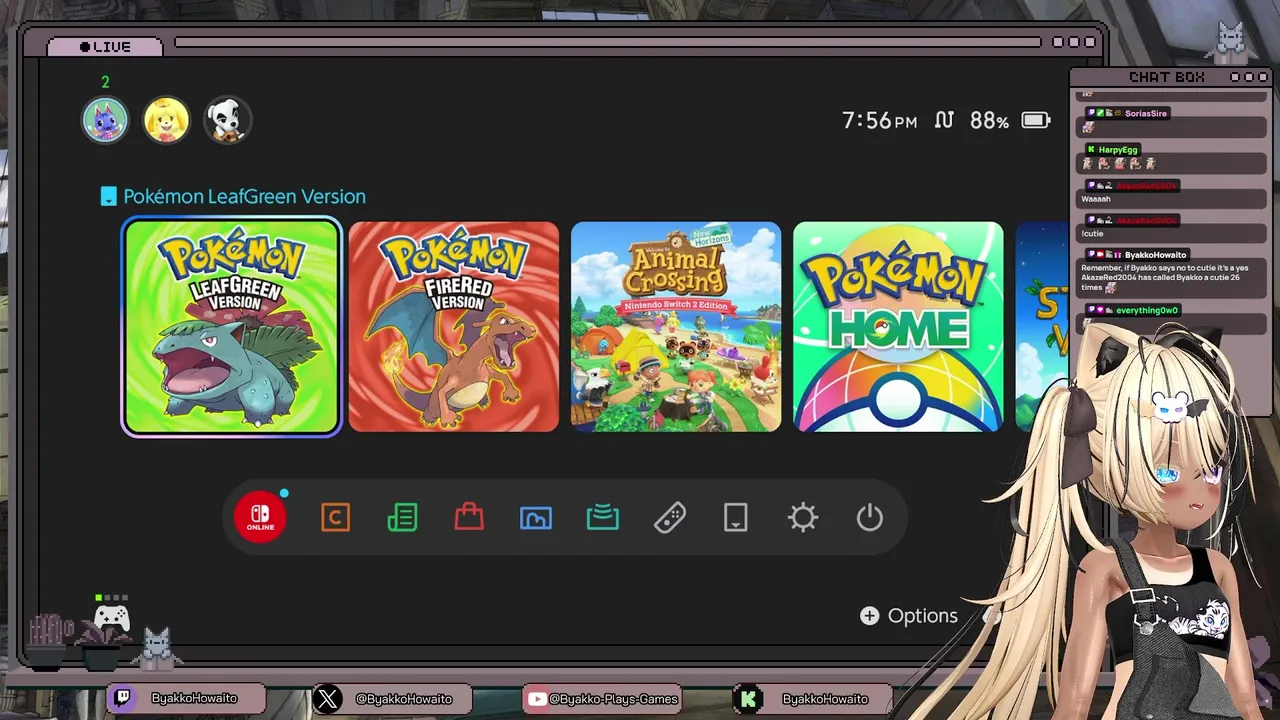Open the Controllers icon
The image size is (1280, 720).
[x=670, y=517]
